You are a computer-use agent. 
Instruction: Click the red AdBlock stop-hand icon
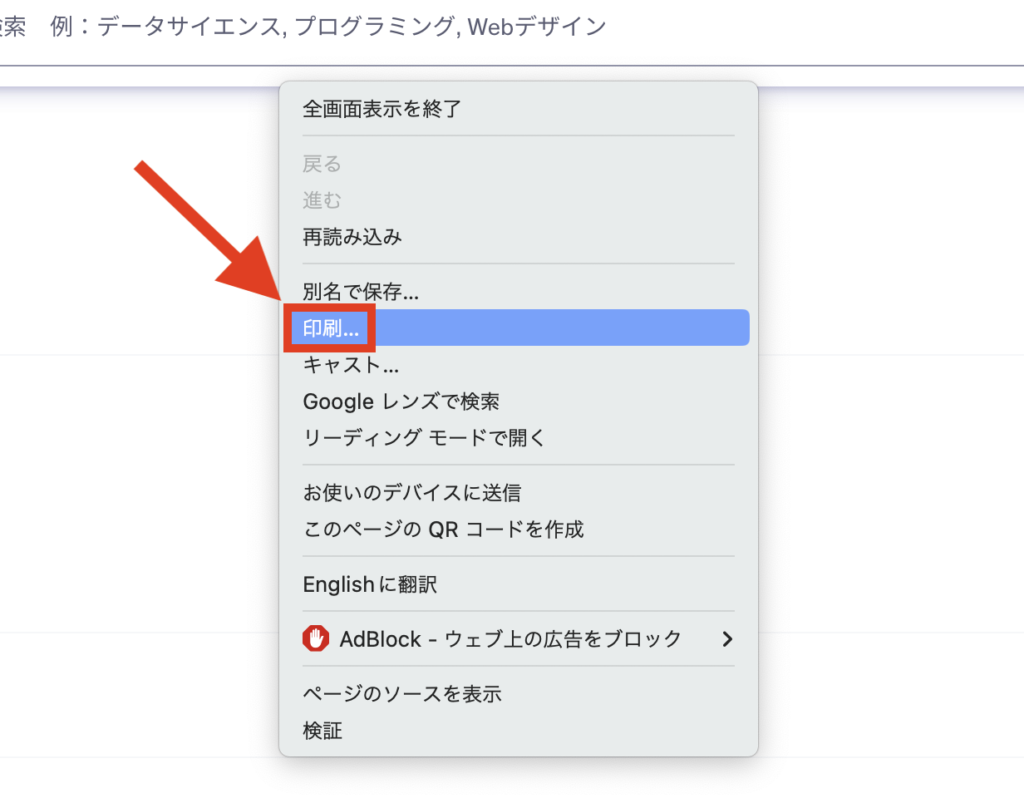[x=316, y=639]
